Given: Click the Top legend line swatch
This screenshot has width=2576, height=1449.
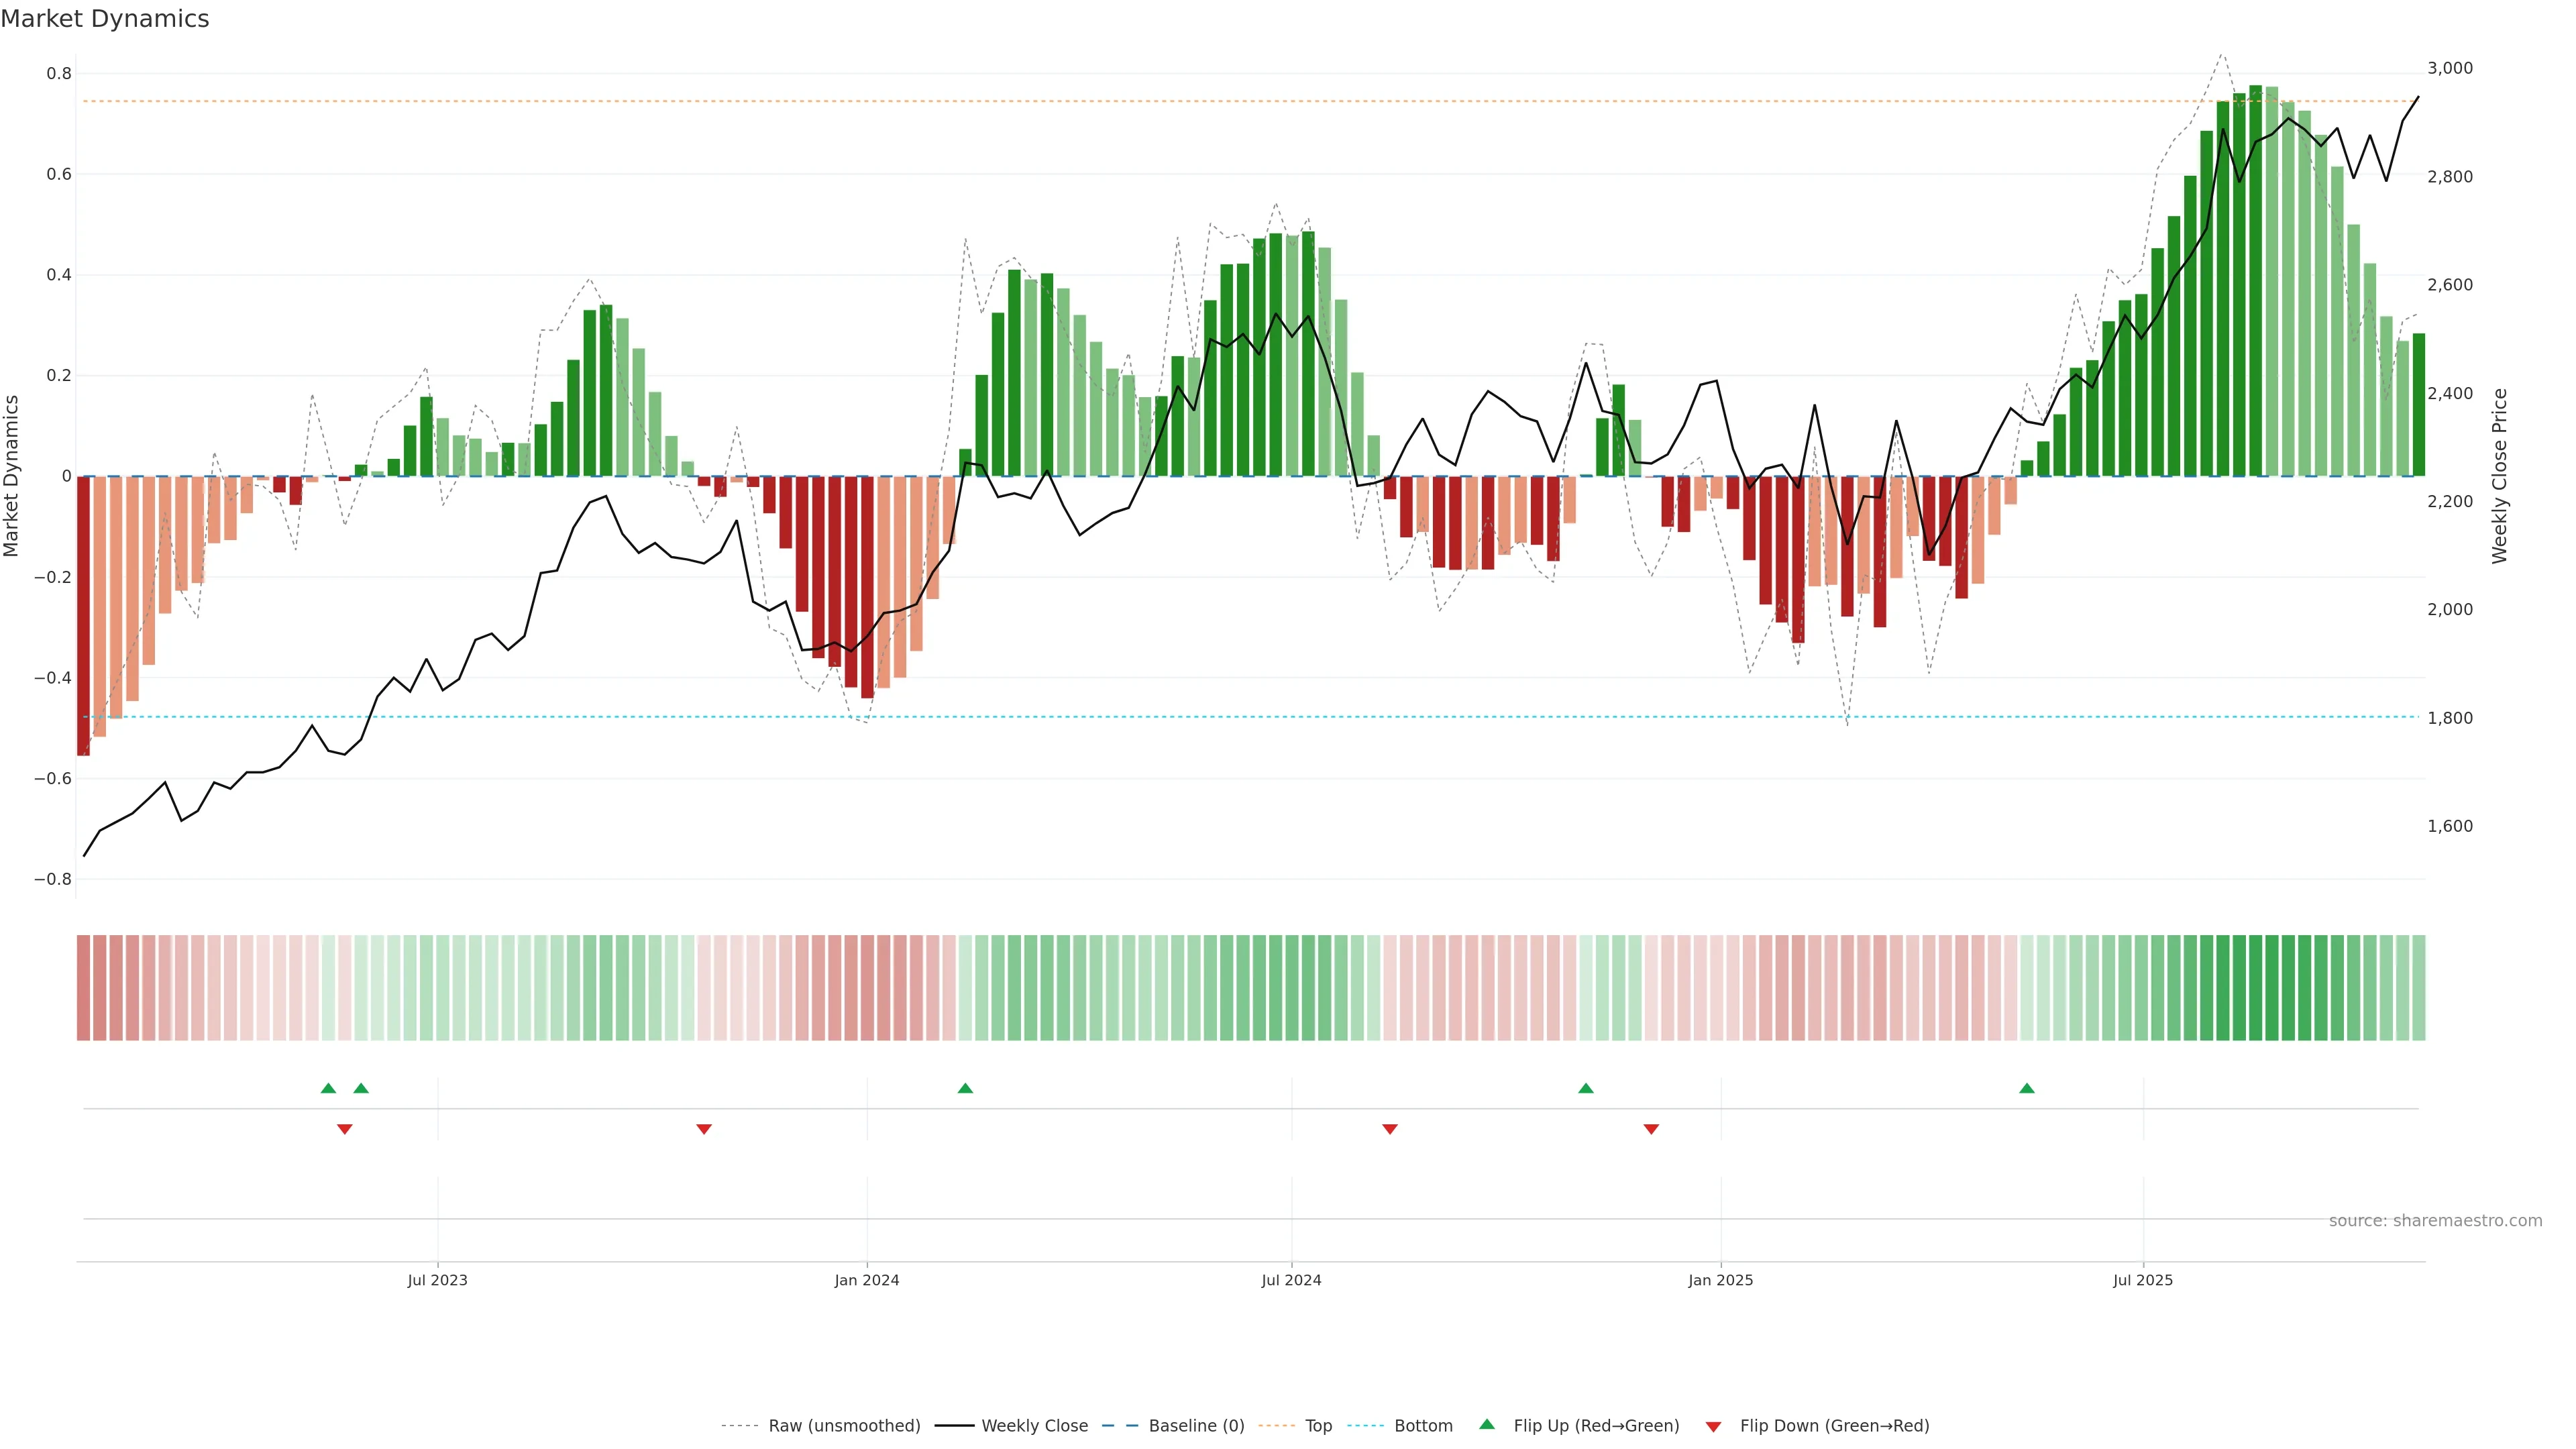Looking at the screenshot, I should pos(1276,1425).
